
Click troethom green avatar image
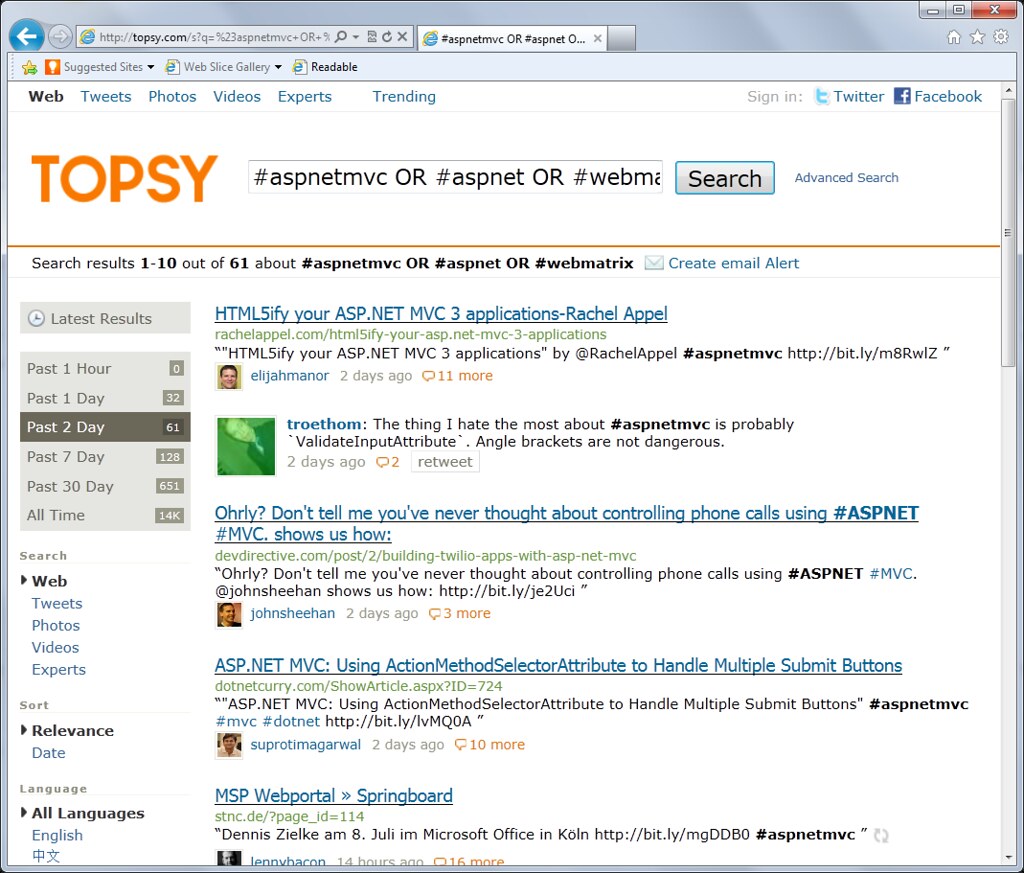click(246, 446)
